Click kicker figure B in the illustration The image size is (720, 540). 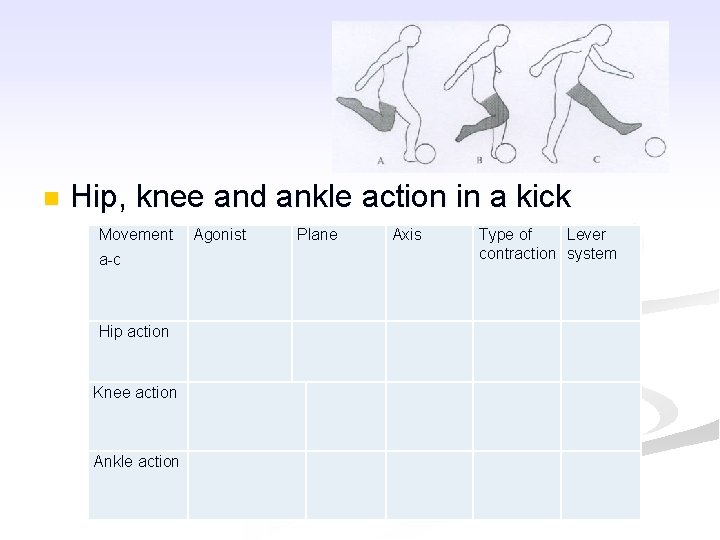click(485, 95)
